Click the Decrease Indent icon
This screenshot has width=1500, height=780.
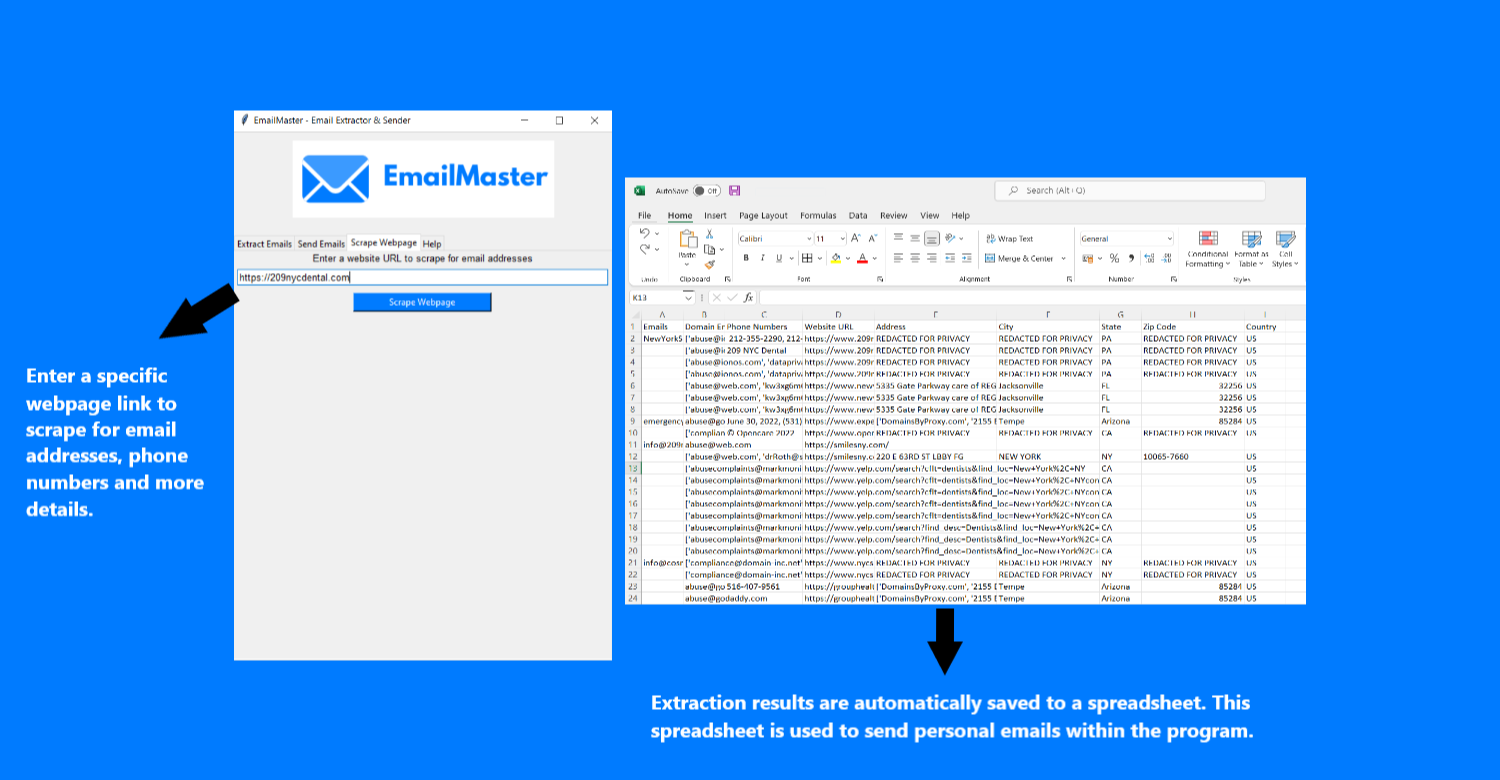(x=950, y=258)
